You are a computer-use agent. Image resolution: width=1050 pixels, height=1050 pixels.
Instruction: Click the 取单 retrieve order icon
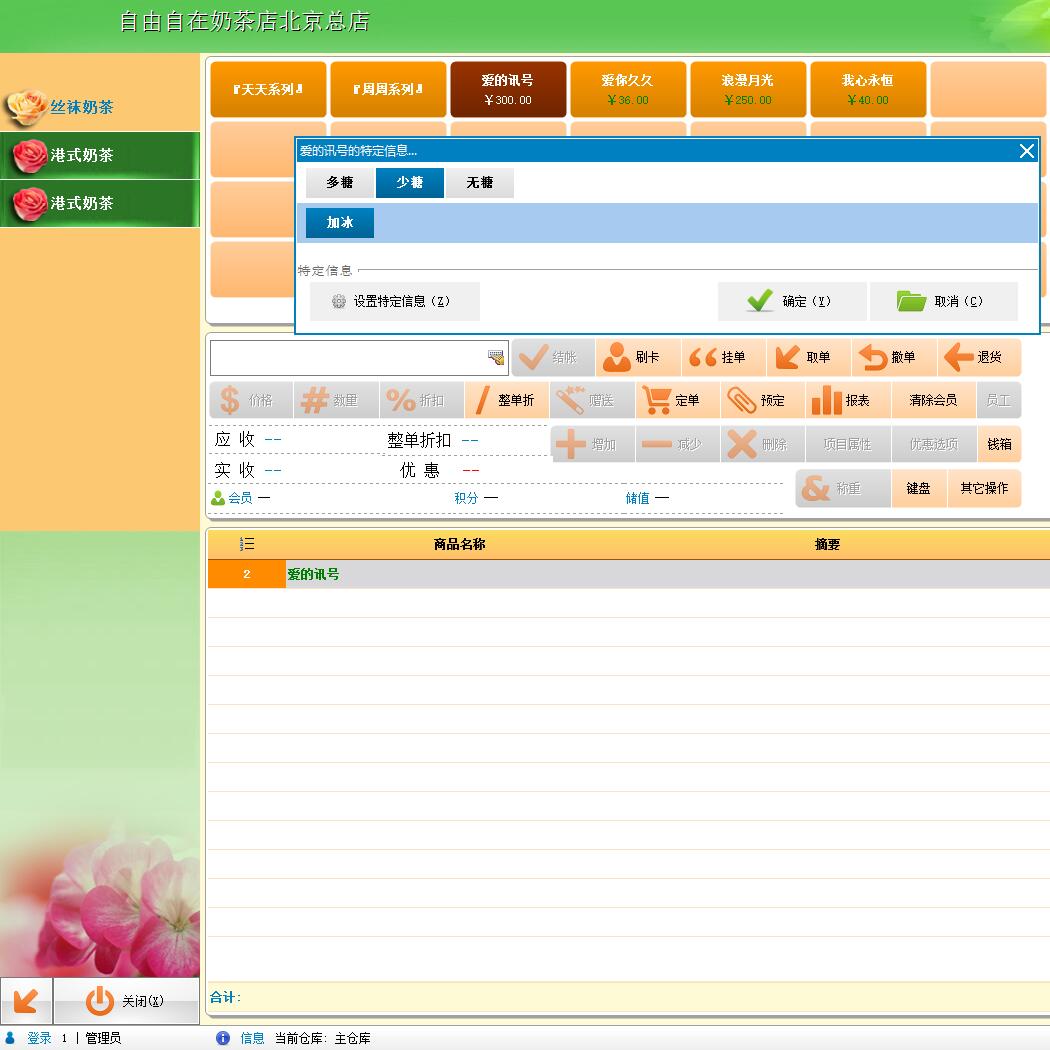tap(789, 358)
